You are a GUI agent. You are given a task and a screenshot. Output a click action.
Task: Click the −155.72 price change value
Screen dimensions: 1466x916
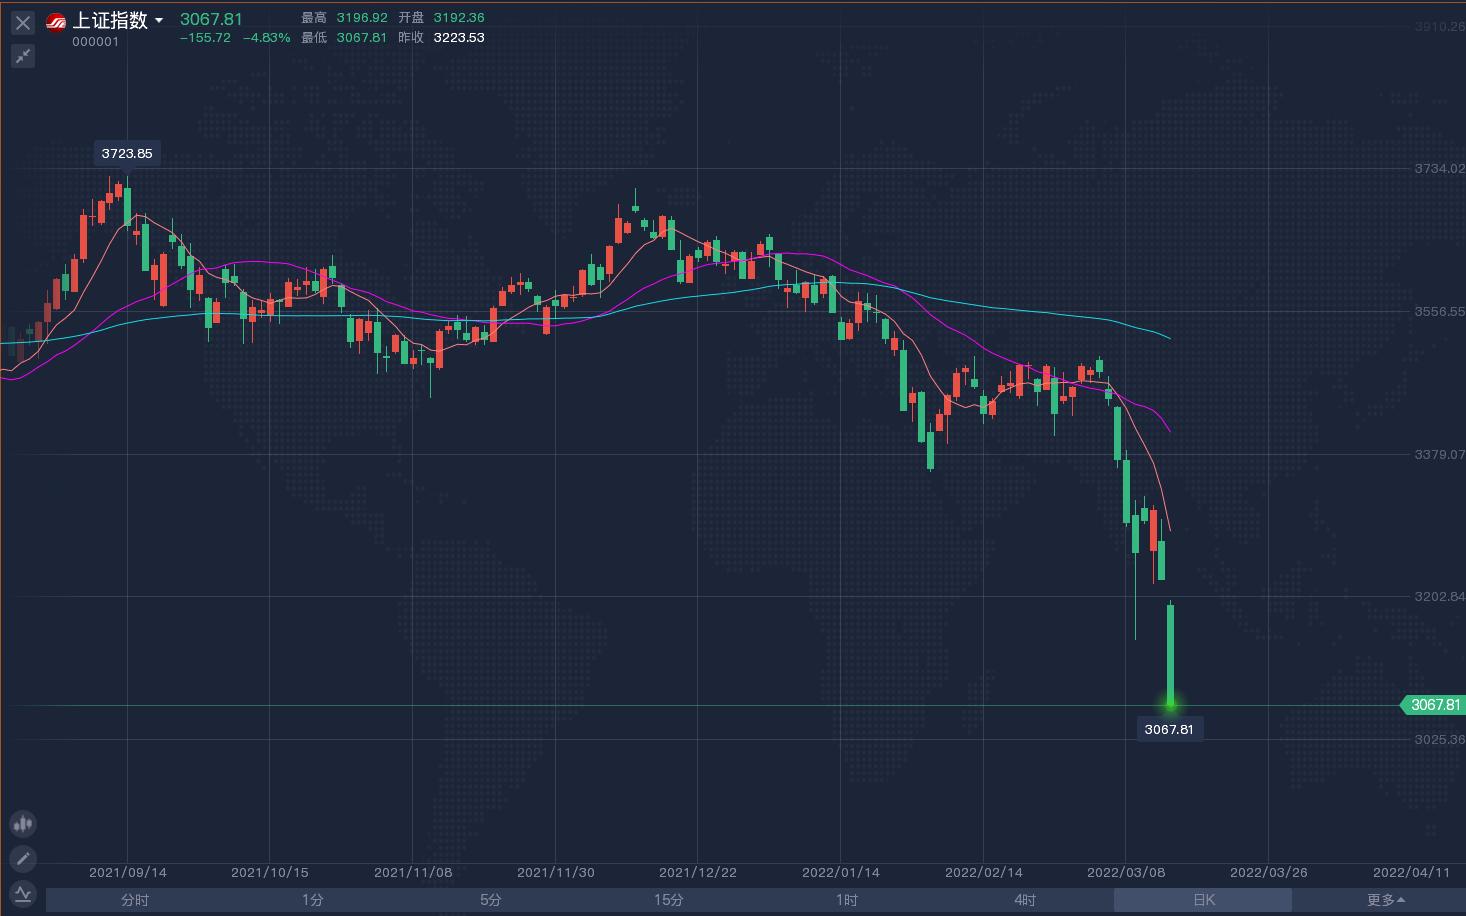pyautogui.click(x=205, y=38)
